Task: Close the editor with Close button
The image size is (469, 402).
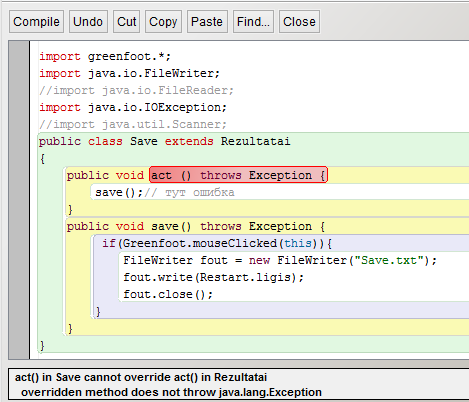Action: (x=299, y=22)
